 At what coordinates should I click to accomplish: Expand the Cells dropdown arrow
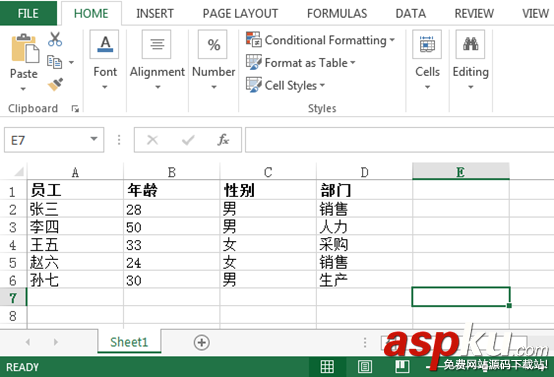(x=427, y=87)
